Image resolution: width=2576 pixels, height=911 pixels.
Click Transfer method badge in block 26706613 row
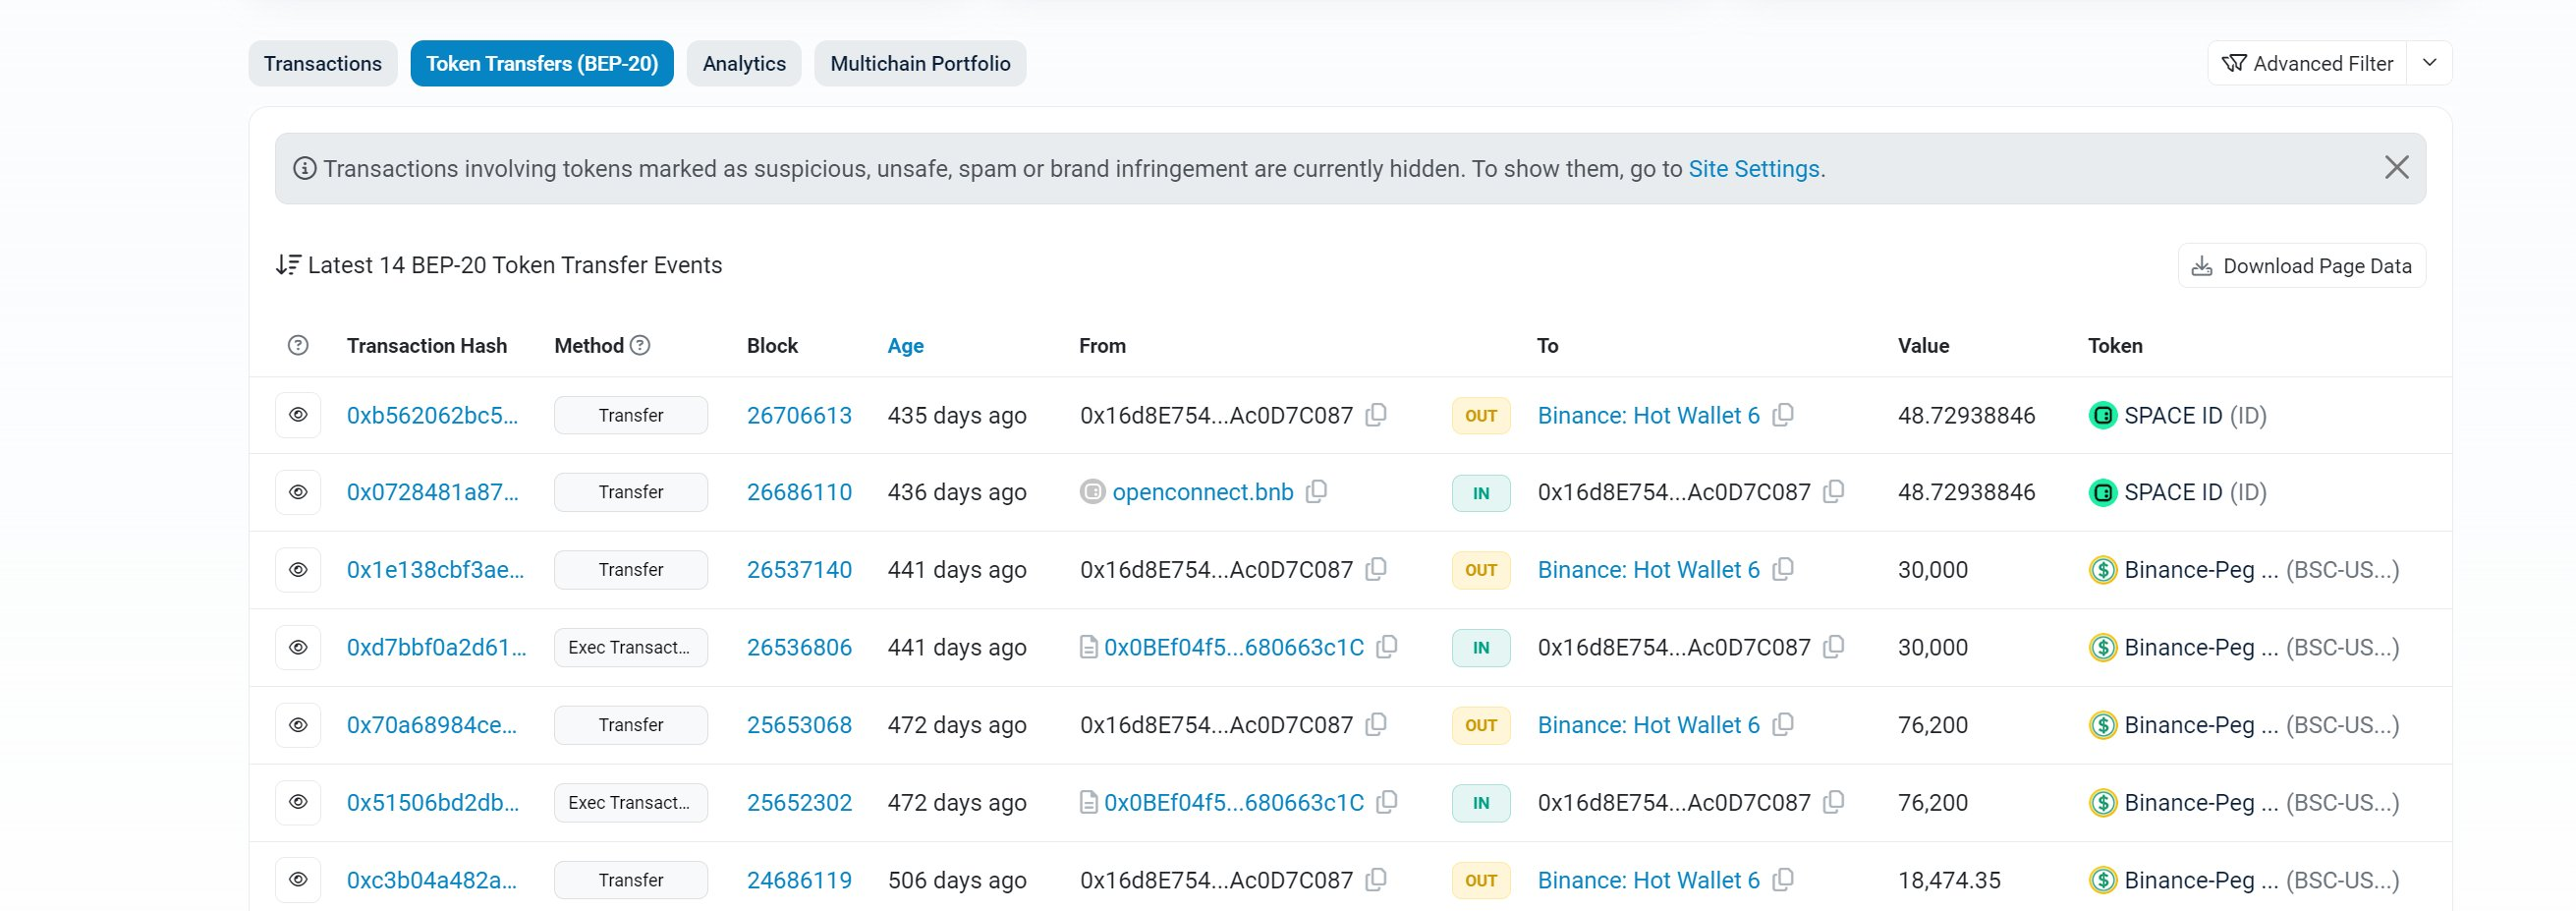click(631, 415)
